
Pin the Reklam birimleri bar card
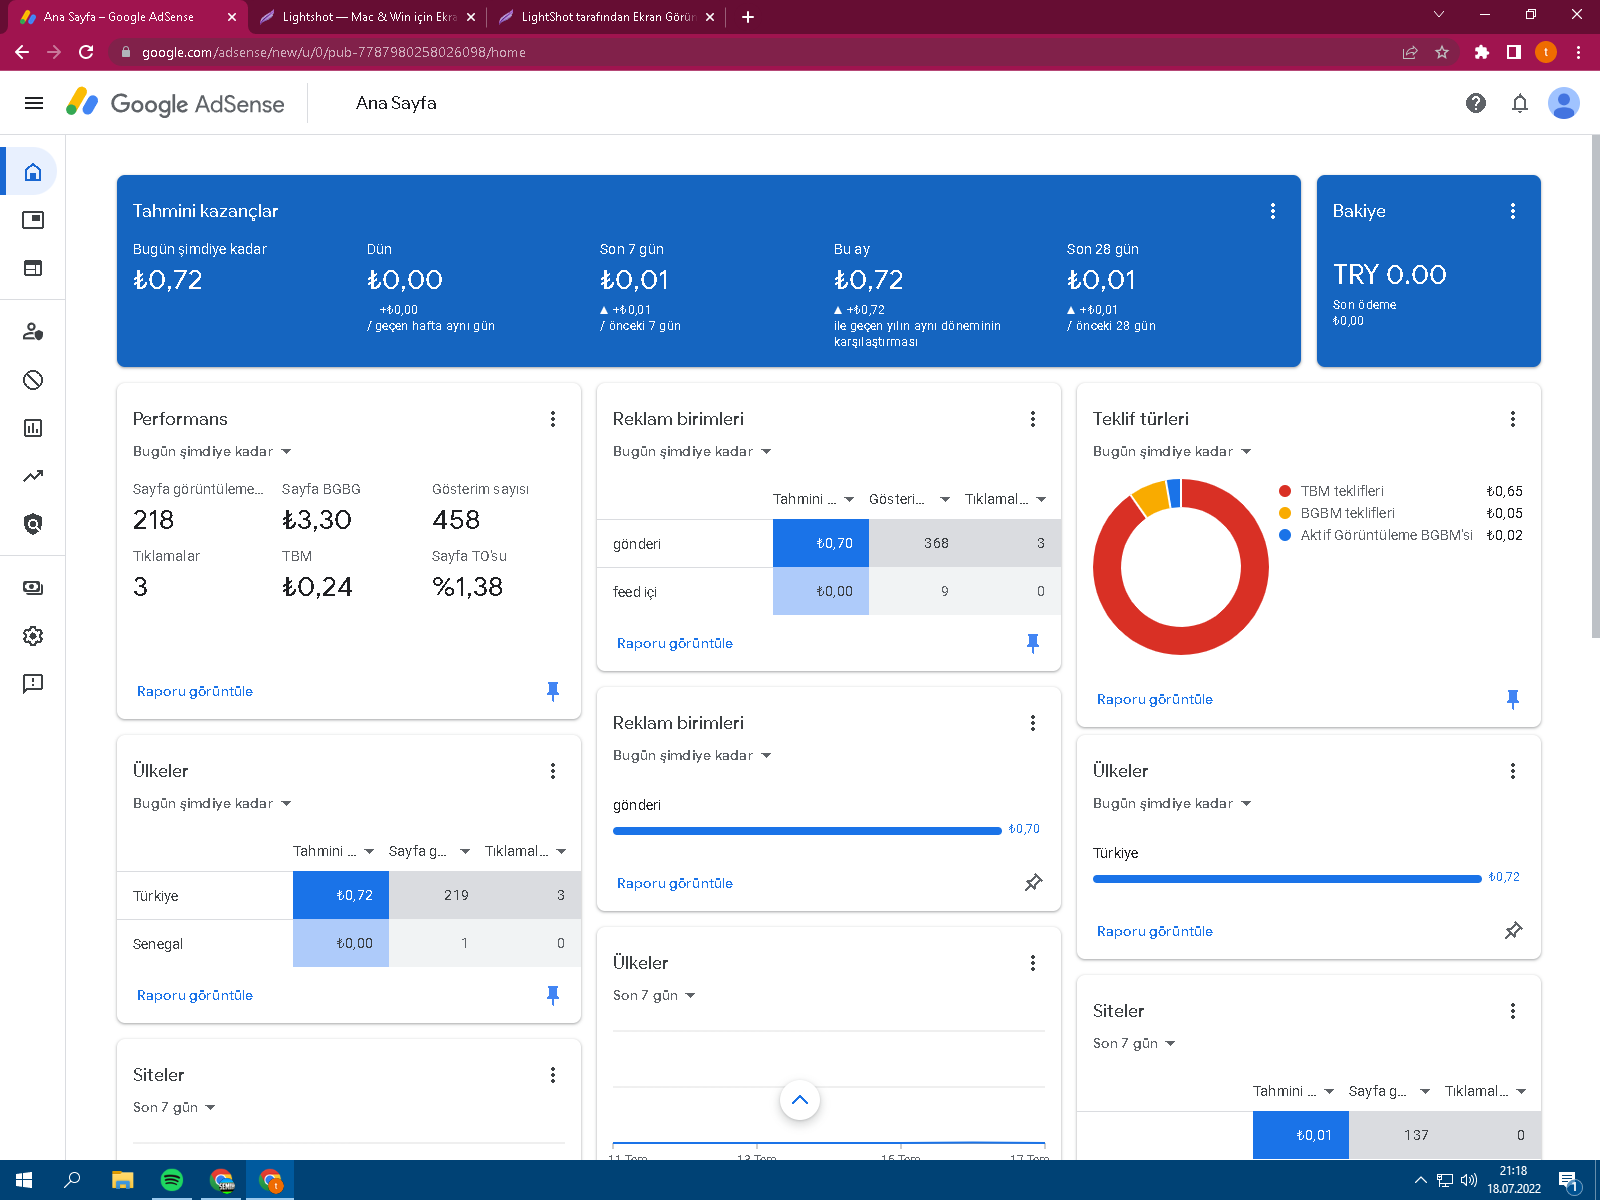click(1033, 883)
